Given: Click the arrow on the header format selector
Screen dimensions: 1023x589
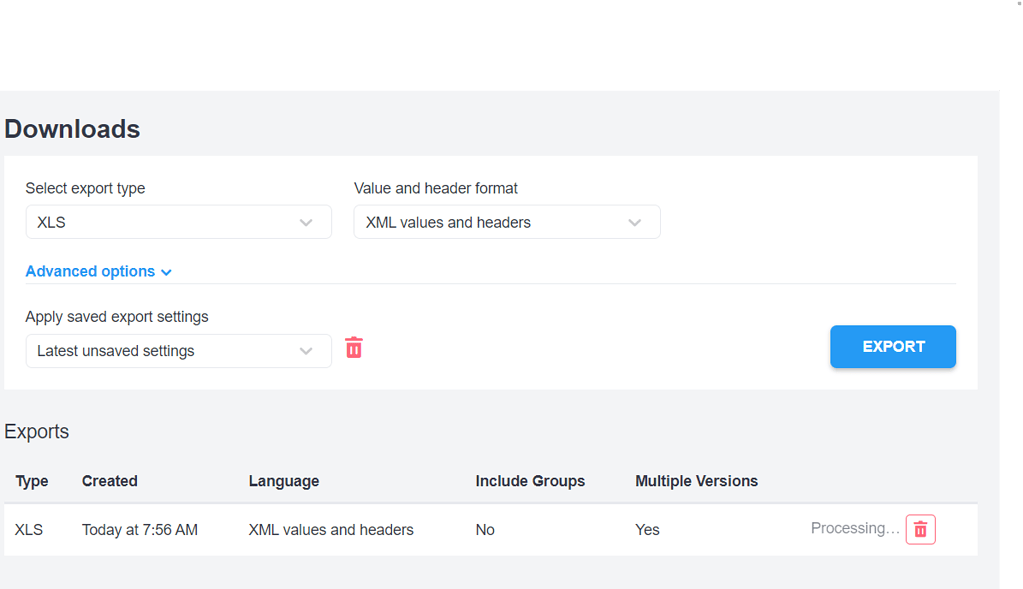Looking at the screenshot, I should (634, 222).
